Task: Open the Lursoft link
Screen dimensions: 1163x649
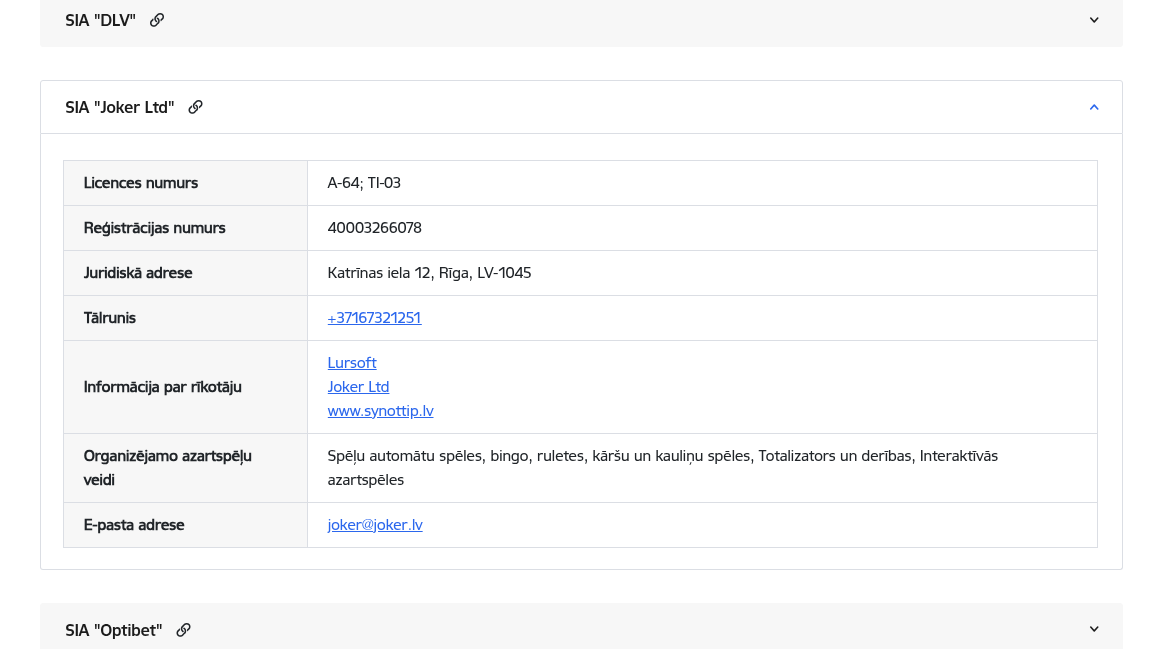Action: [x=352, y=363]
